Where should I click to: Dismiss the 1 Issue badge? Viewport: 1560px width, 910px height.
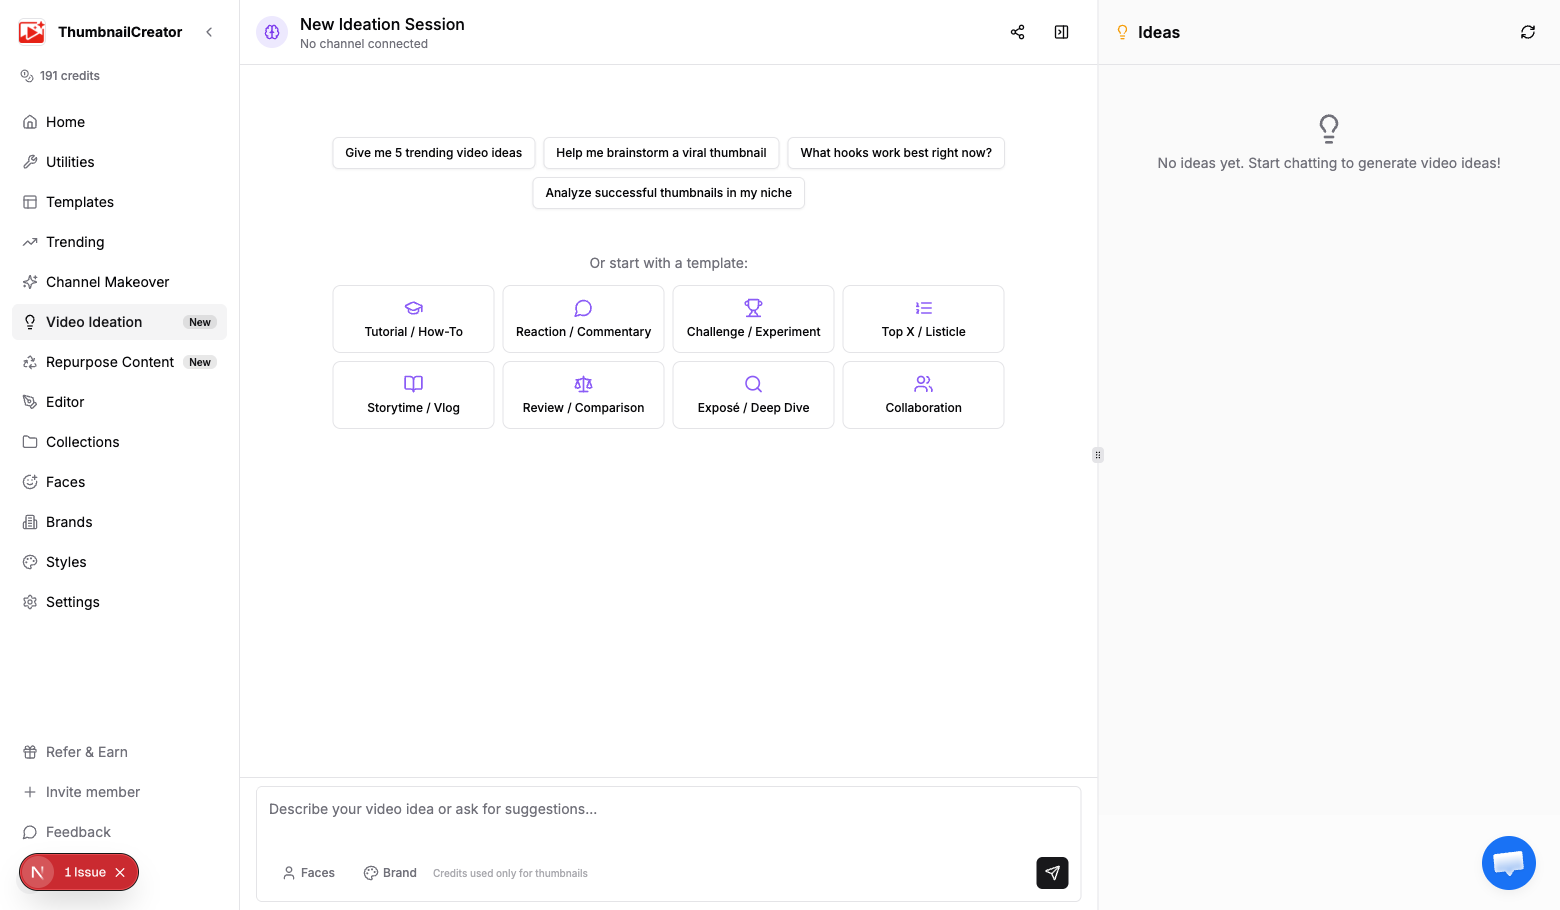[119, 871]
